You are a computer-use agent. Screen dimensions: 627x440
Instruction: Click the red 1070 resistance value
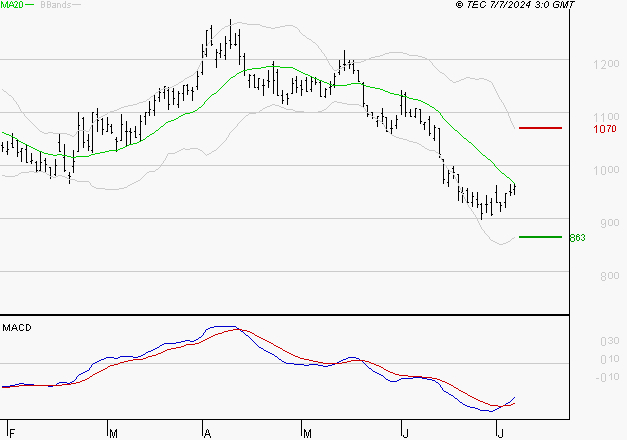click(x=605, y=129)
